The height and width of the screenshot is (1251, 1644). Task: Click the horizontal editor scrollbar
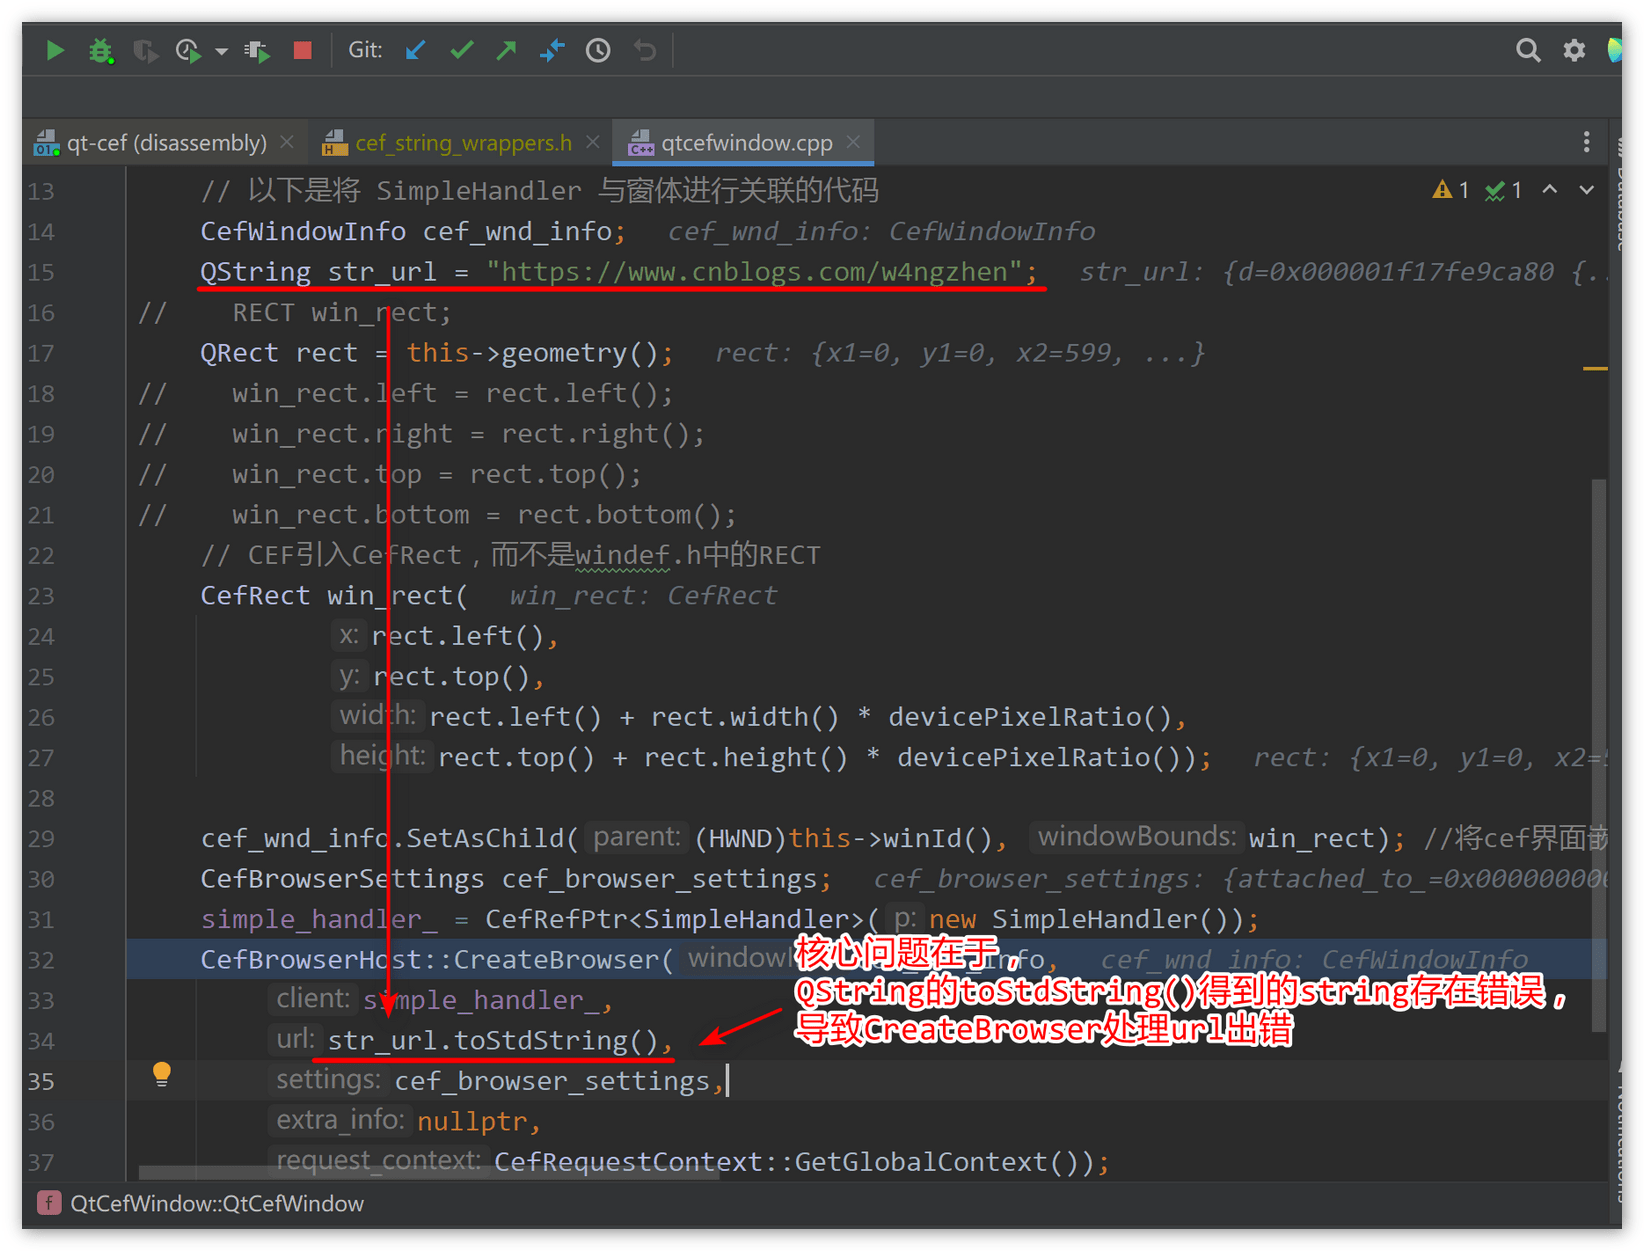pos(429,1172)
